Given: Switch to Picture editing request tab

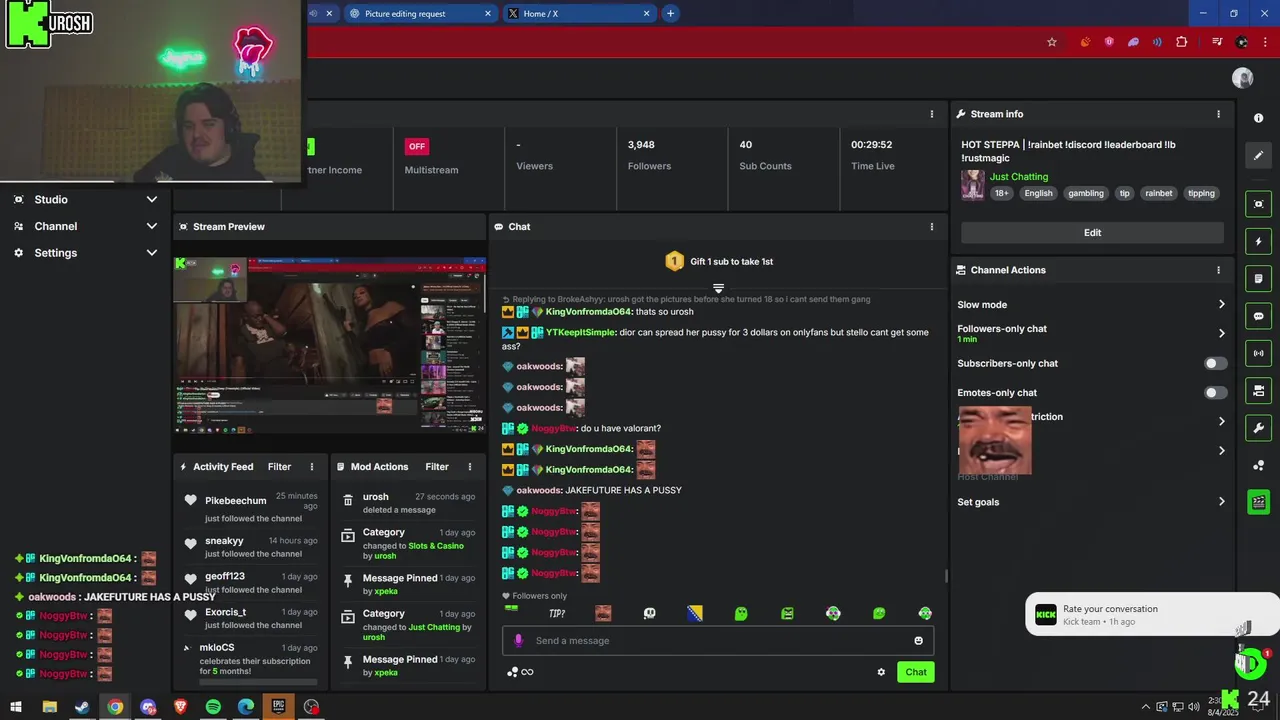Looking at the screenshot, I should pyautogui.click(x=420, y=13).
